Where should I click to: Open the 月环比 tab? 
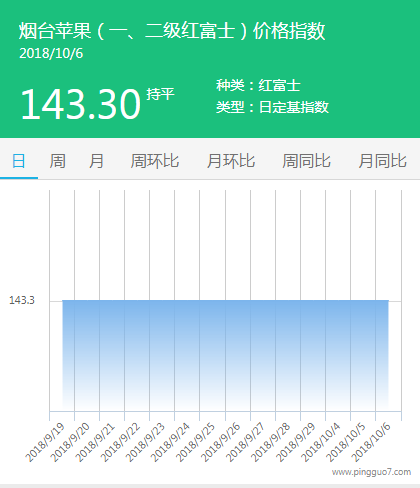(231, 161)
